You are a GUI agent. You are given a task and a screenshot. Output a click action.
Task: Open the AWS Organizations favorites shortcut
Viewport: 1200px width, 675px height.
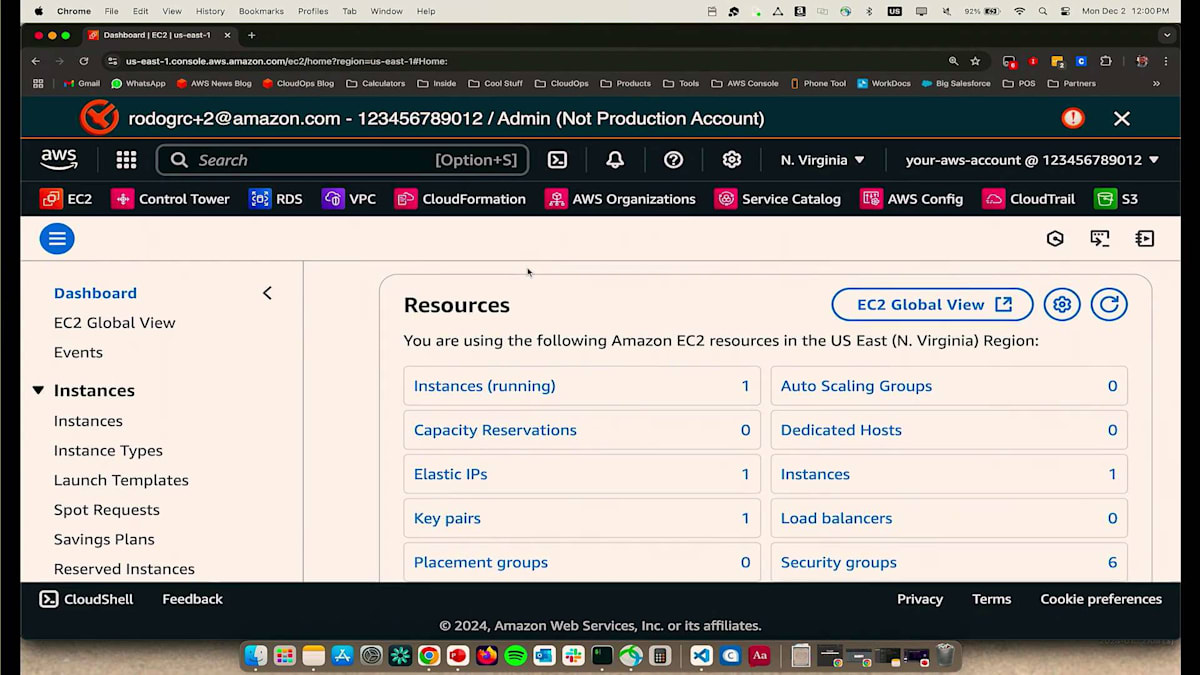(620, 199)
